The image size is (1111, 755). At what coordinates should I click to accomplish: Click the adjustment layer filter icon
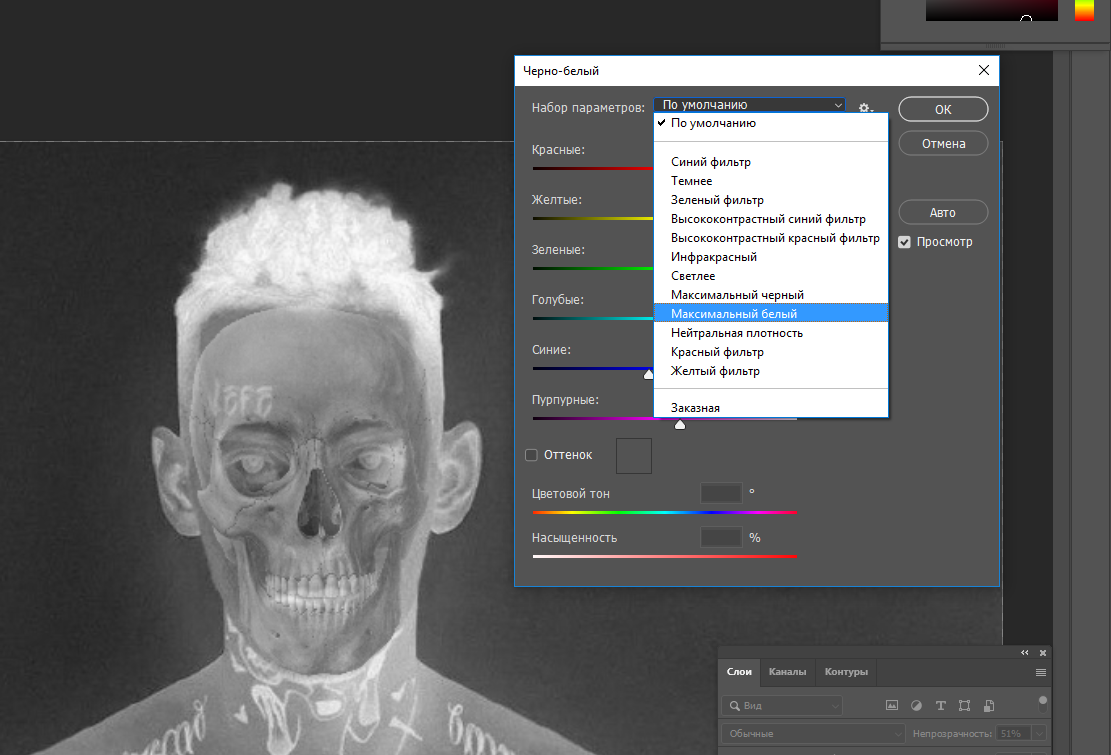point(916,705)
